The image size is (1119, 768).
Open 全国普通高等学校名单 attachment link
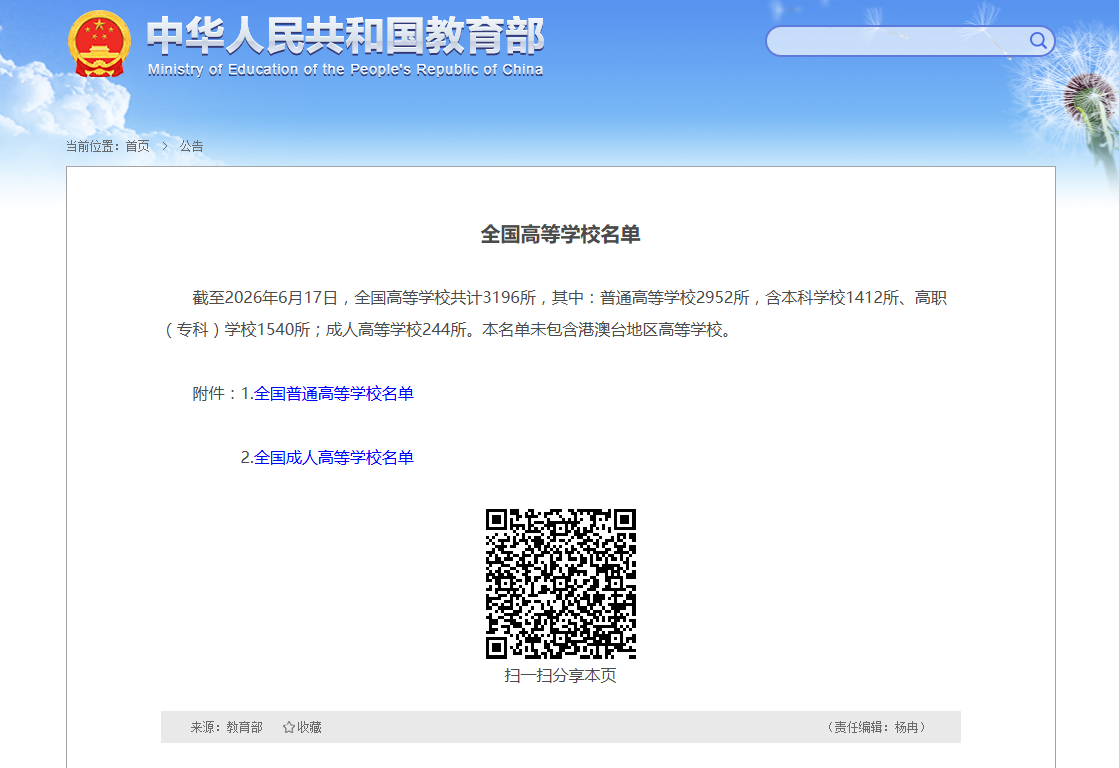(x=333, y=393)
